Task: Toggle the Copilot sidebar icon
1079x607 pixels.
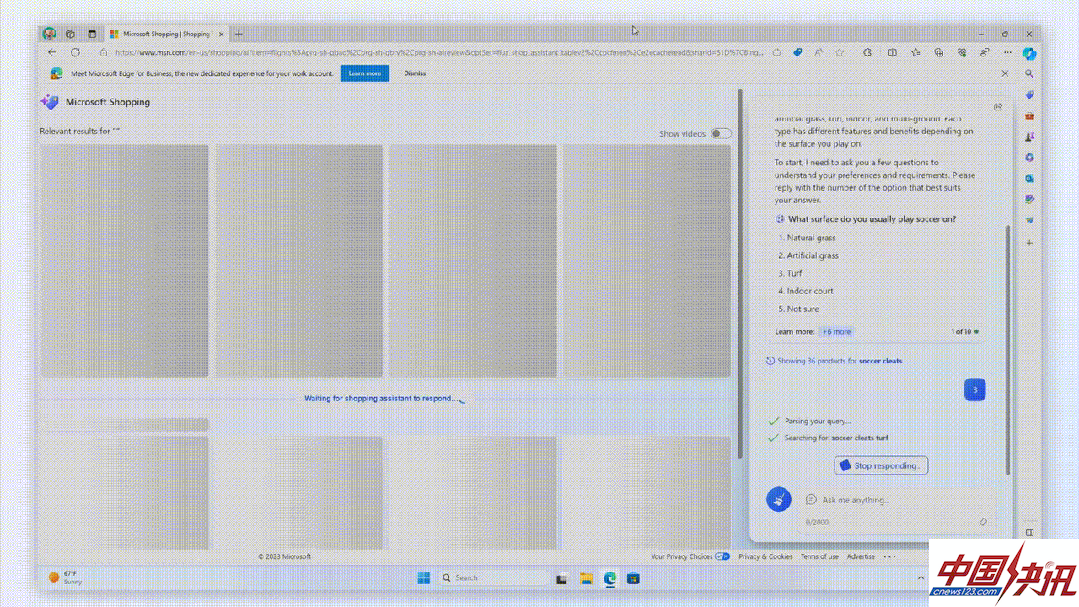Action: pyautogui.click(x=1029, y=54)
